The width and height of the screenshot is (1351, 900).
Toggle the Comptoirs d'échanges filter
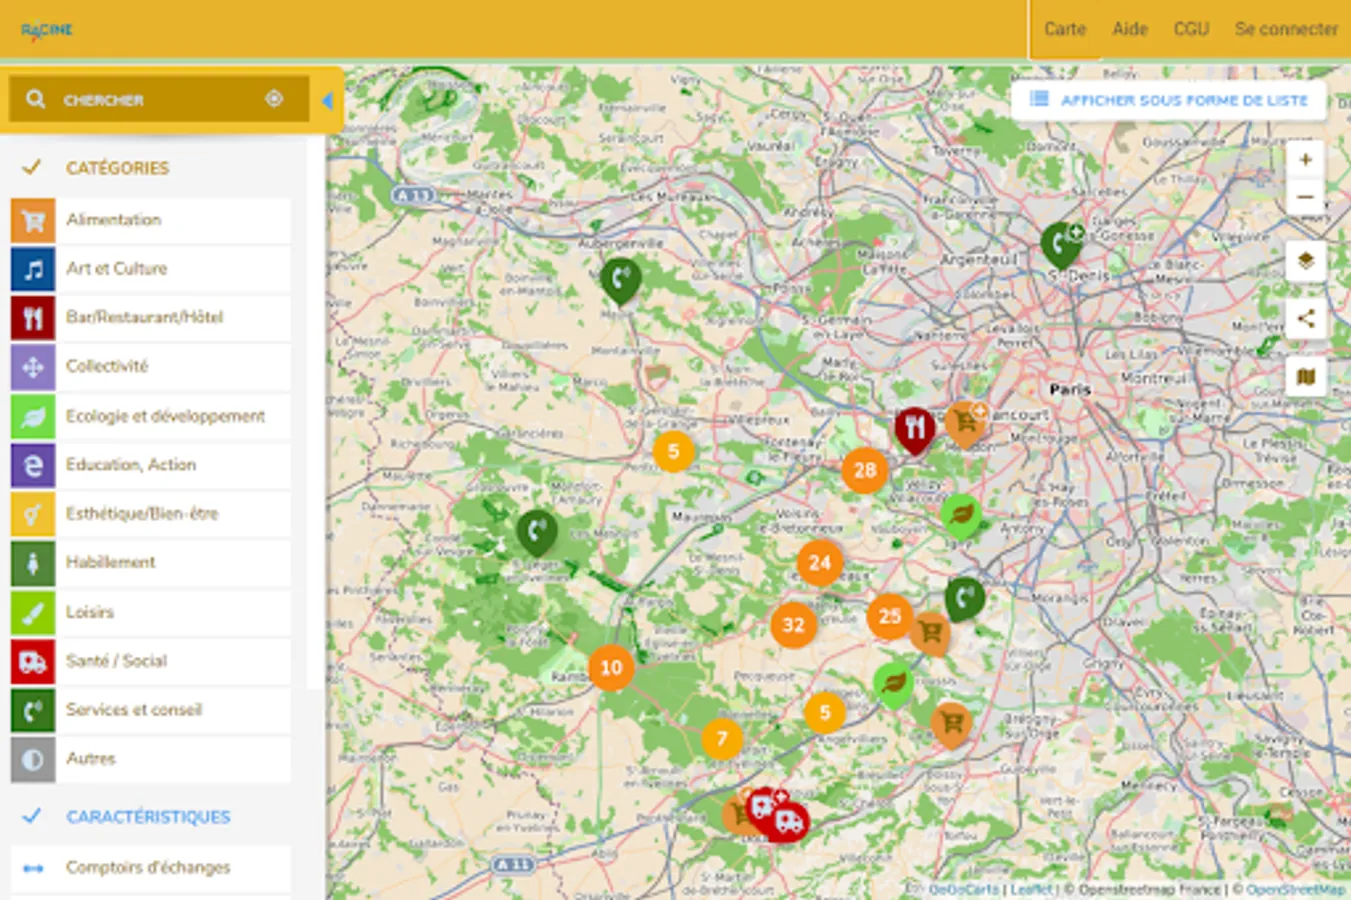(151, 868)
